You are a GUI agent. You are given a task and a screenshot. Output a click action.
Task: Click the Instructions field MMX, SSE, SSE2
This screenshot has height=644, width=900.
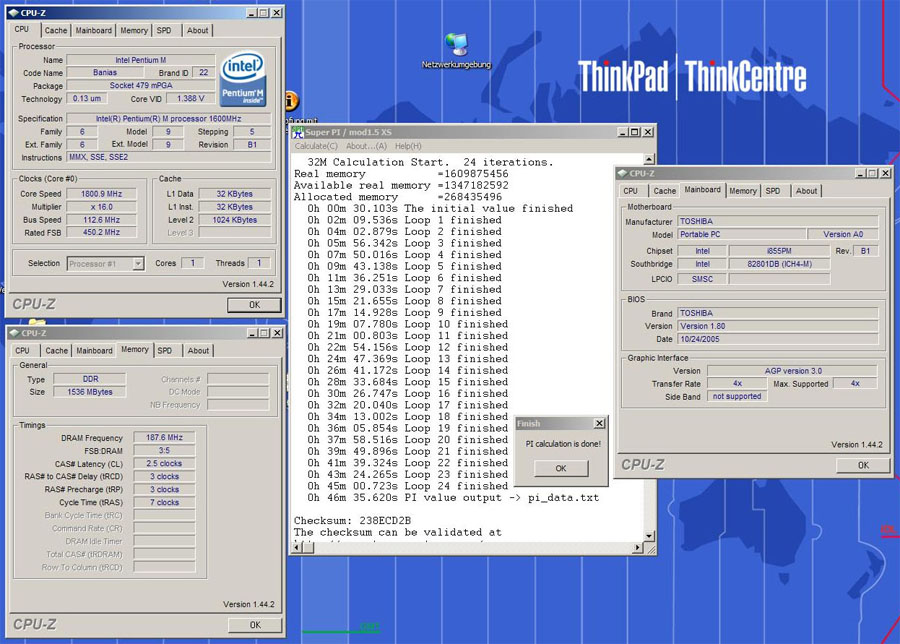pyautogui.click(x=168, y=157)
